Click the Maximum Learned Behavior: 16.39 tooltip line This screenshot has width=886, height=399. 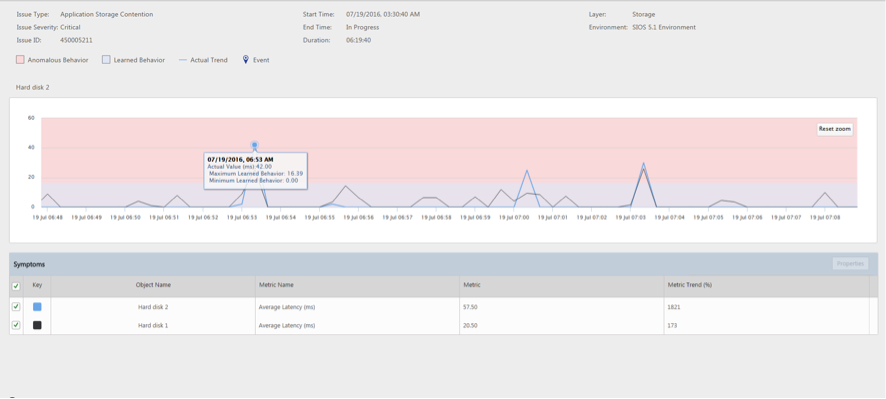coord(256,174)
